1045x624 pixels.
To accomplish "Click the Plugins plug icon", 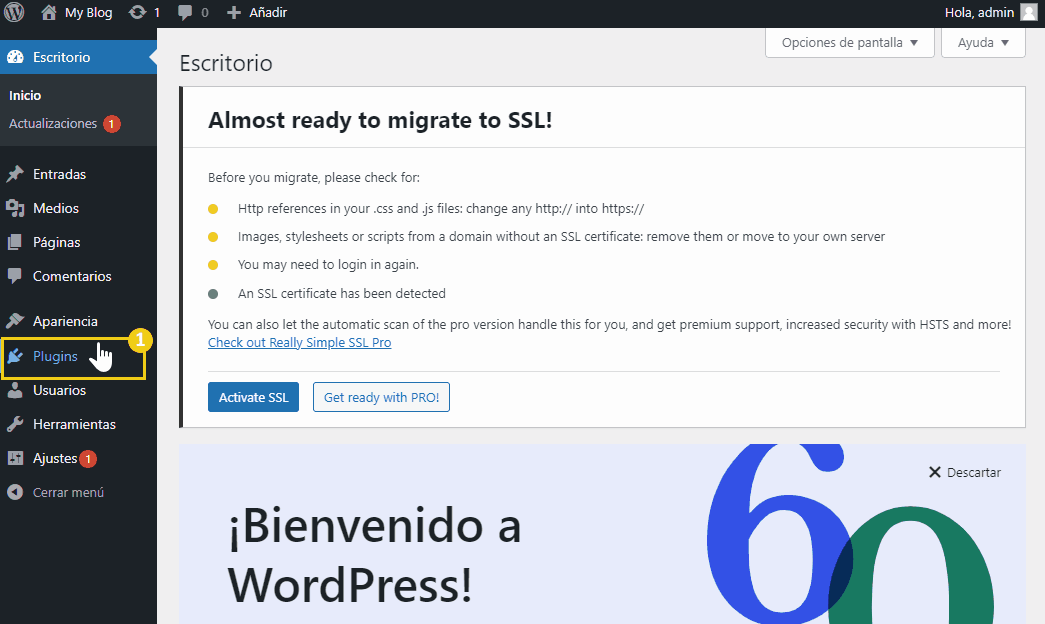I will (x=15, y=356).
